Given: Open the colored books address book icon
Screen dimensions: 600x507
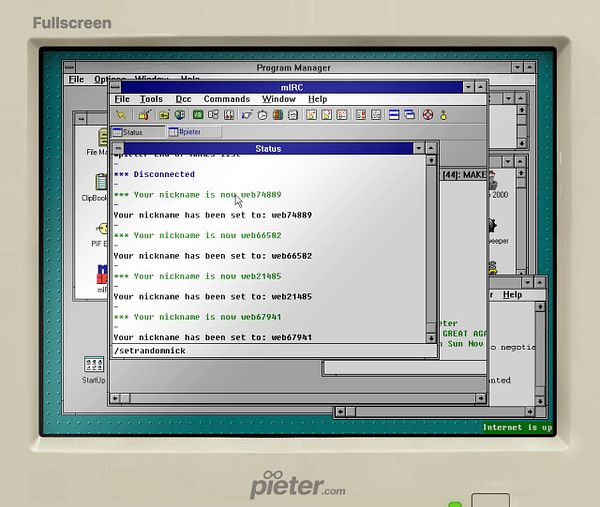Looking at the screenshot, I should tap(278, 115).
